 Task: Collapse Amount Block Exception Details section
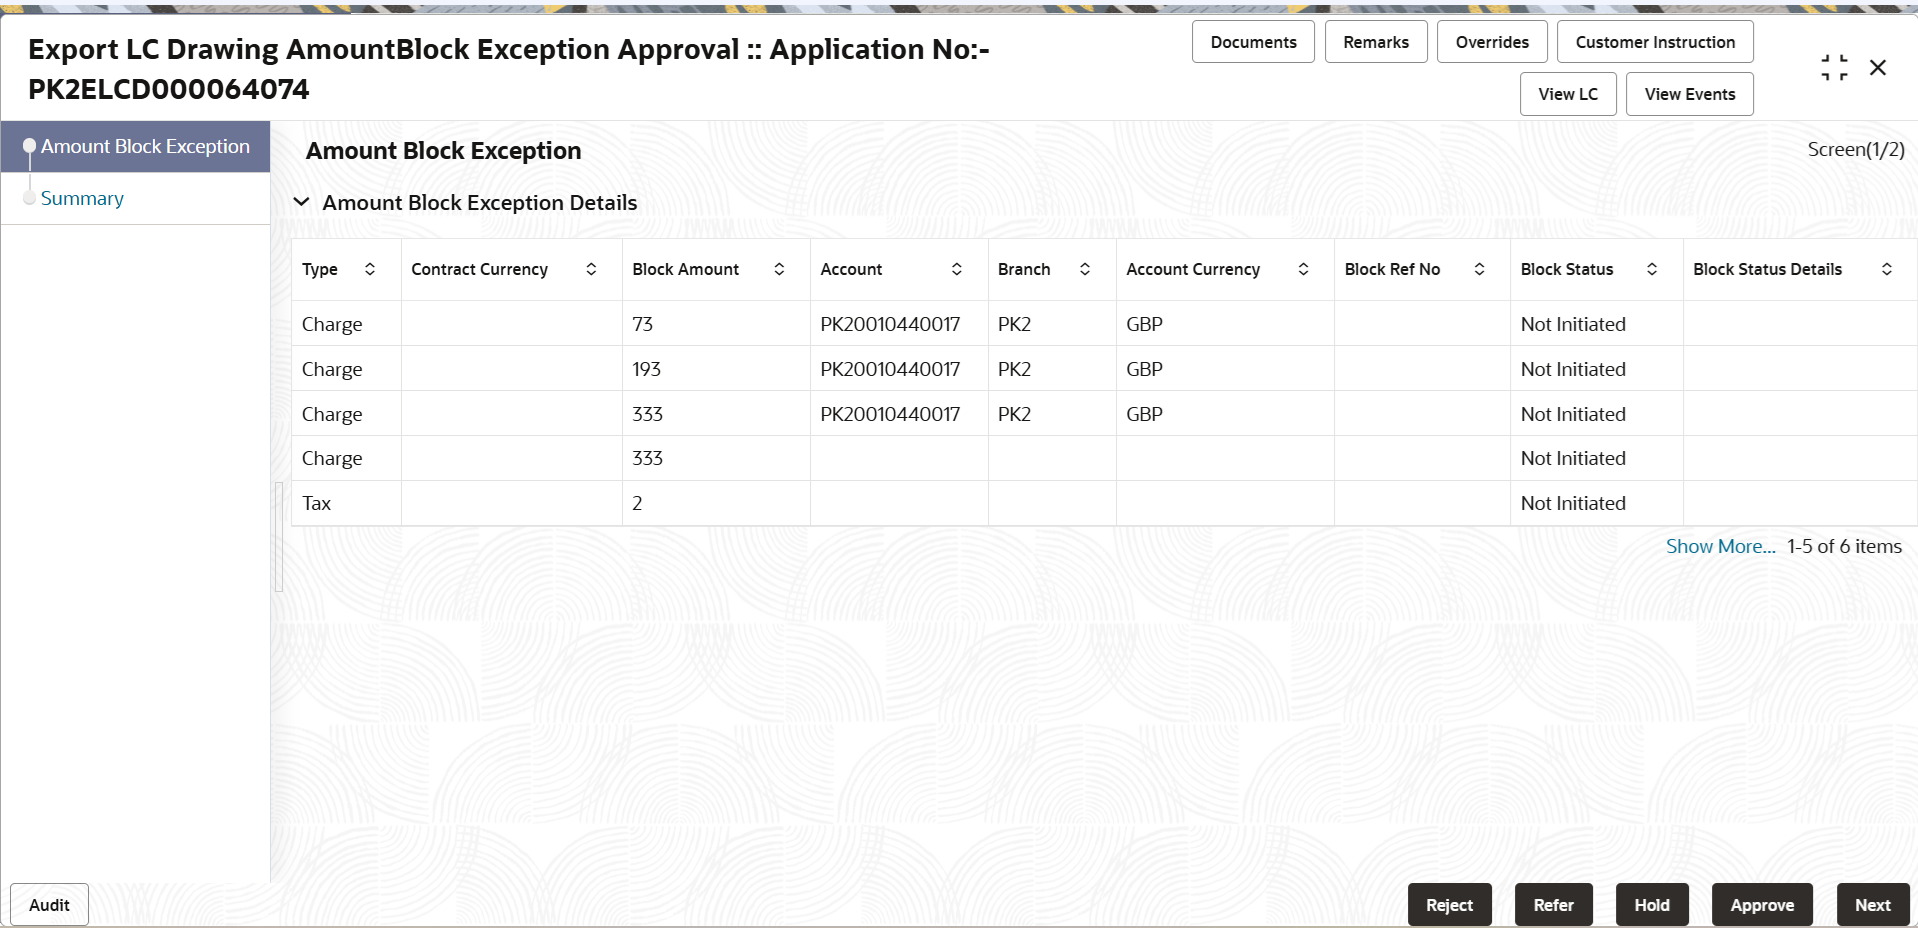[301, 202]
